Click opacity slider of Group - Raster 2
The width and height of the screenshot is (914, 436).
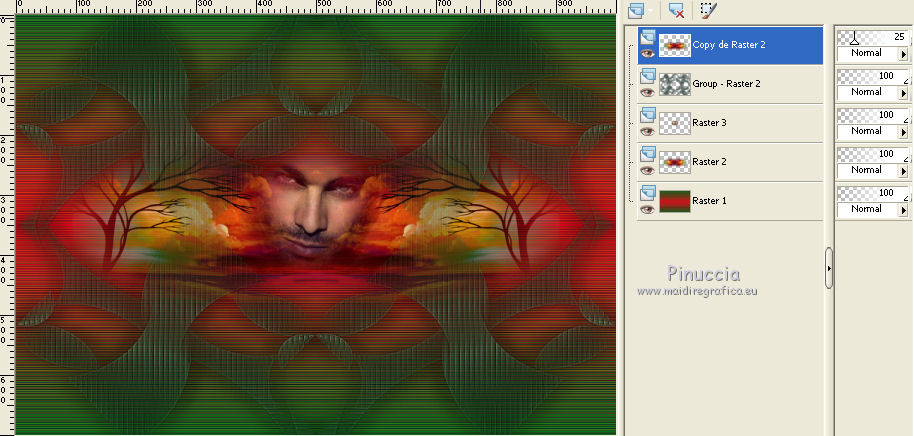pyautogui.click(x=873, y=76)
